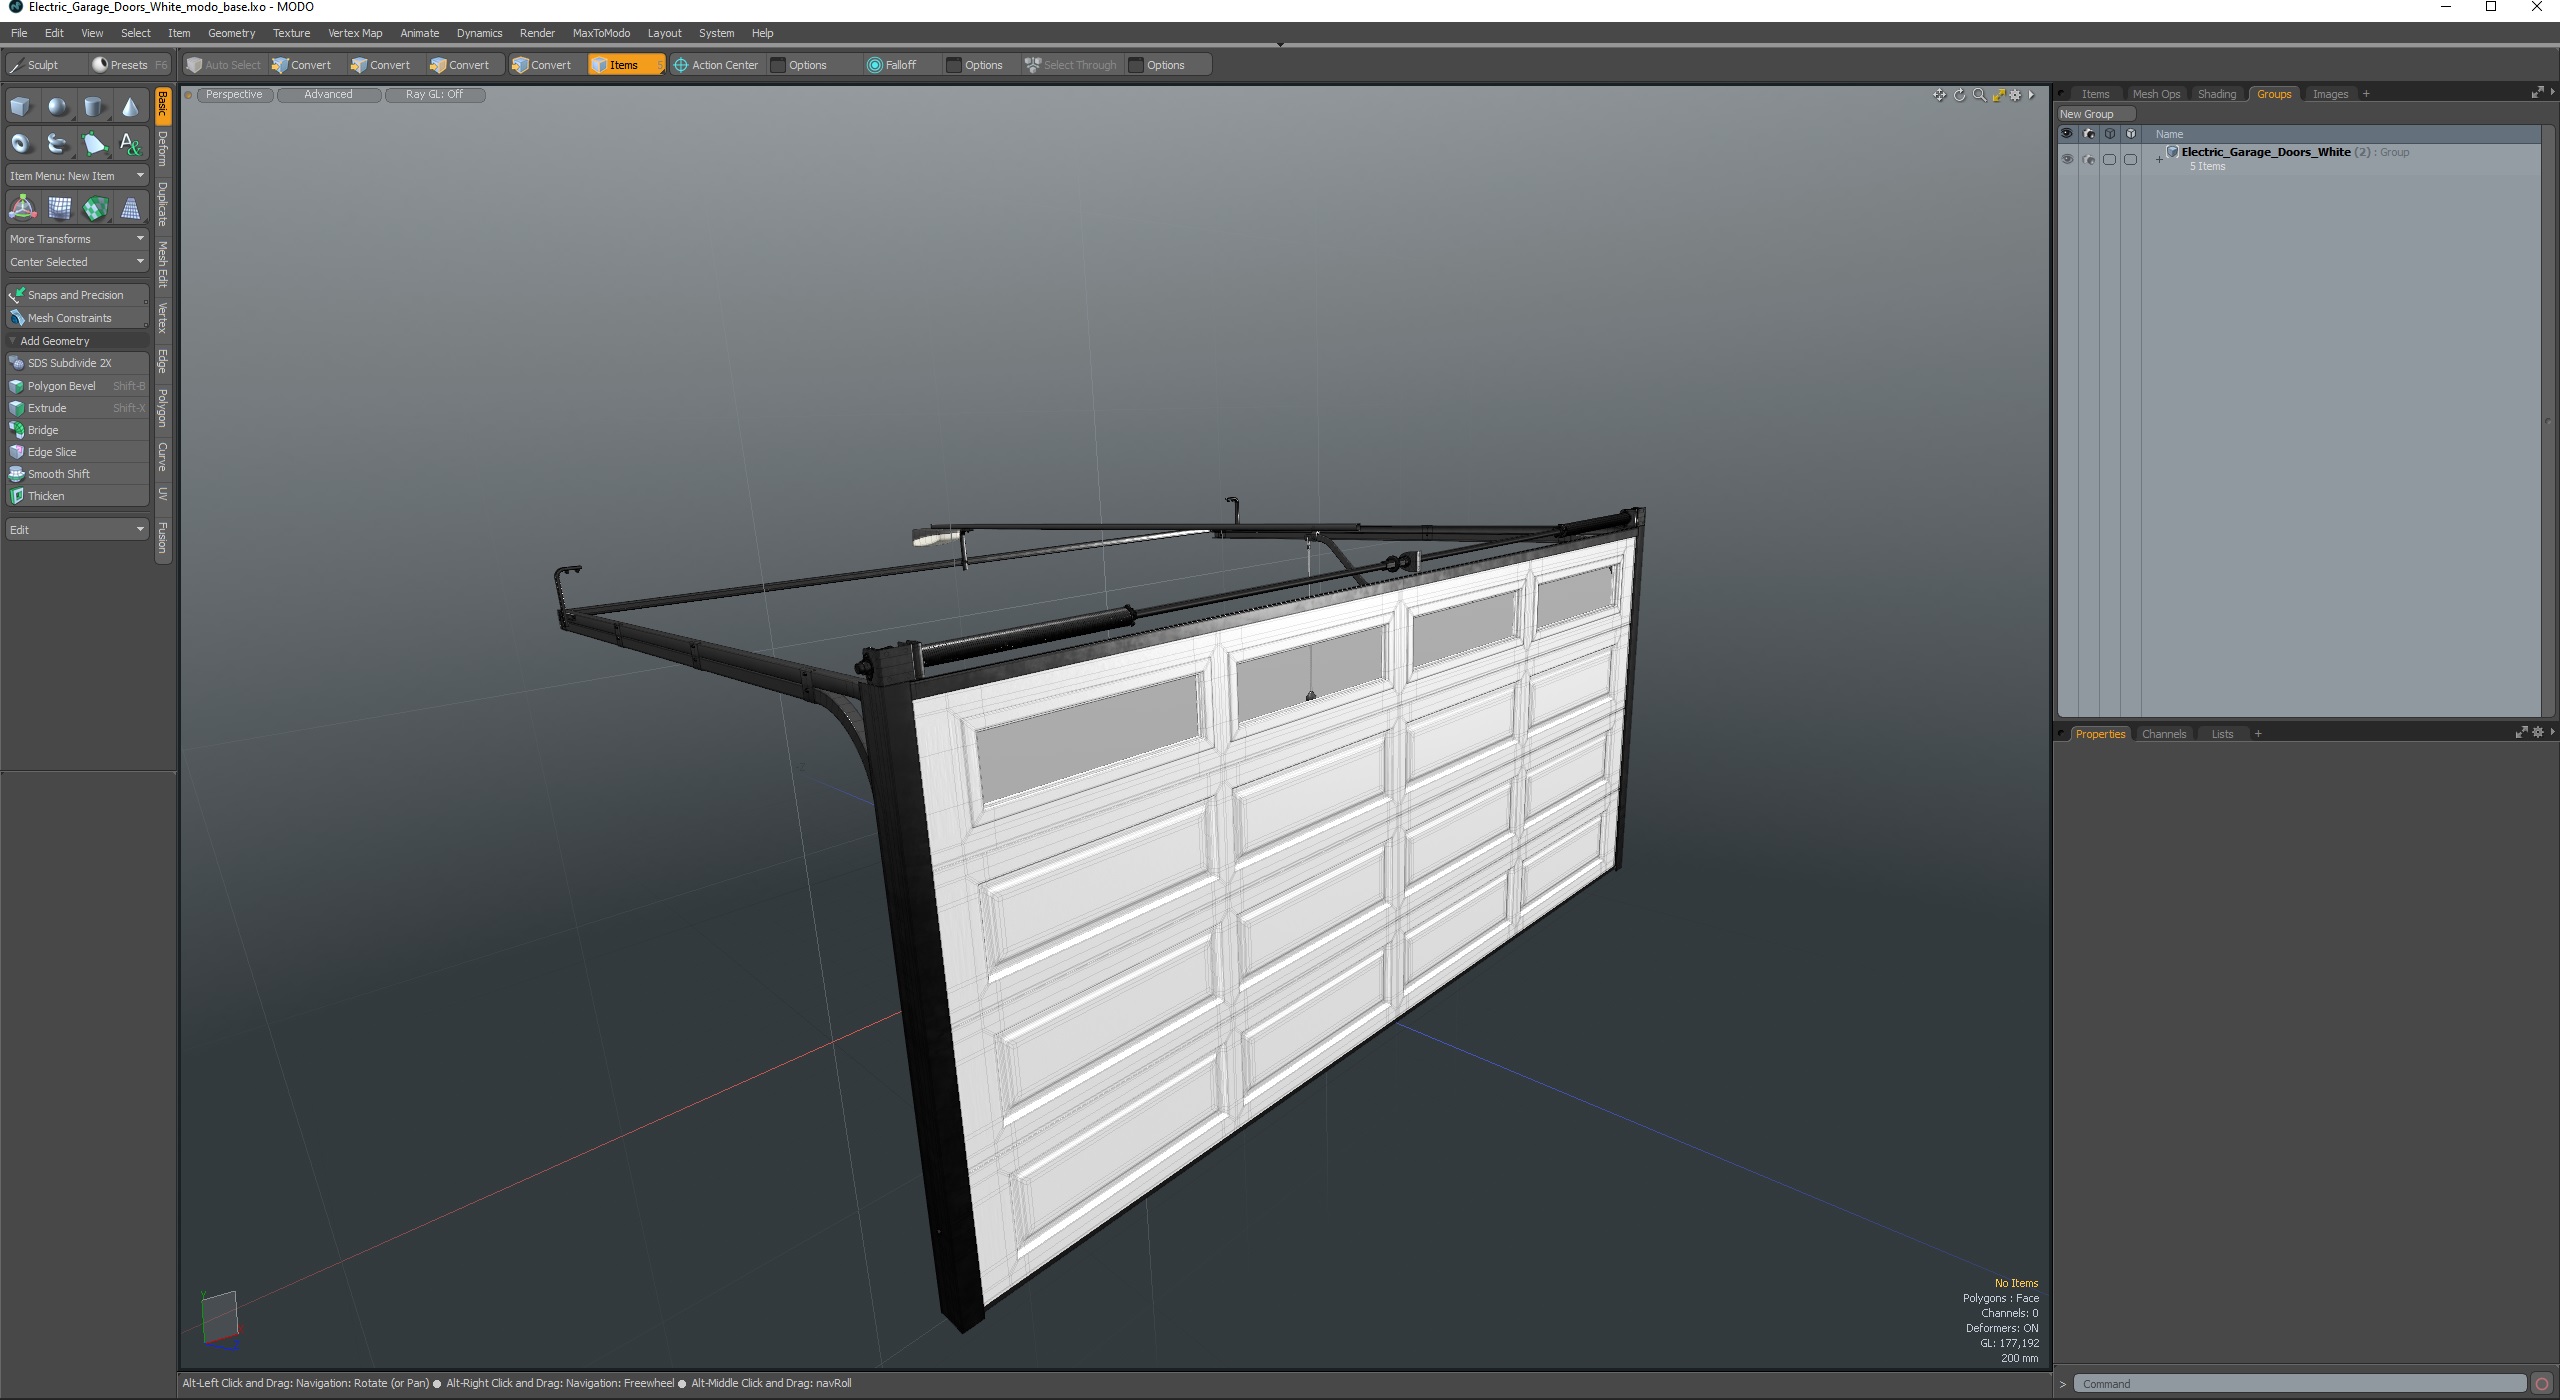Select the Thicken tool
This screenshot has width=2560, height=1400.
click(x=77, y=496)
